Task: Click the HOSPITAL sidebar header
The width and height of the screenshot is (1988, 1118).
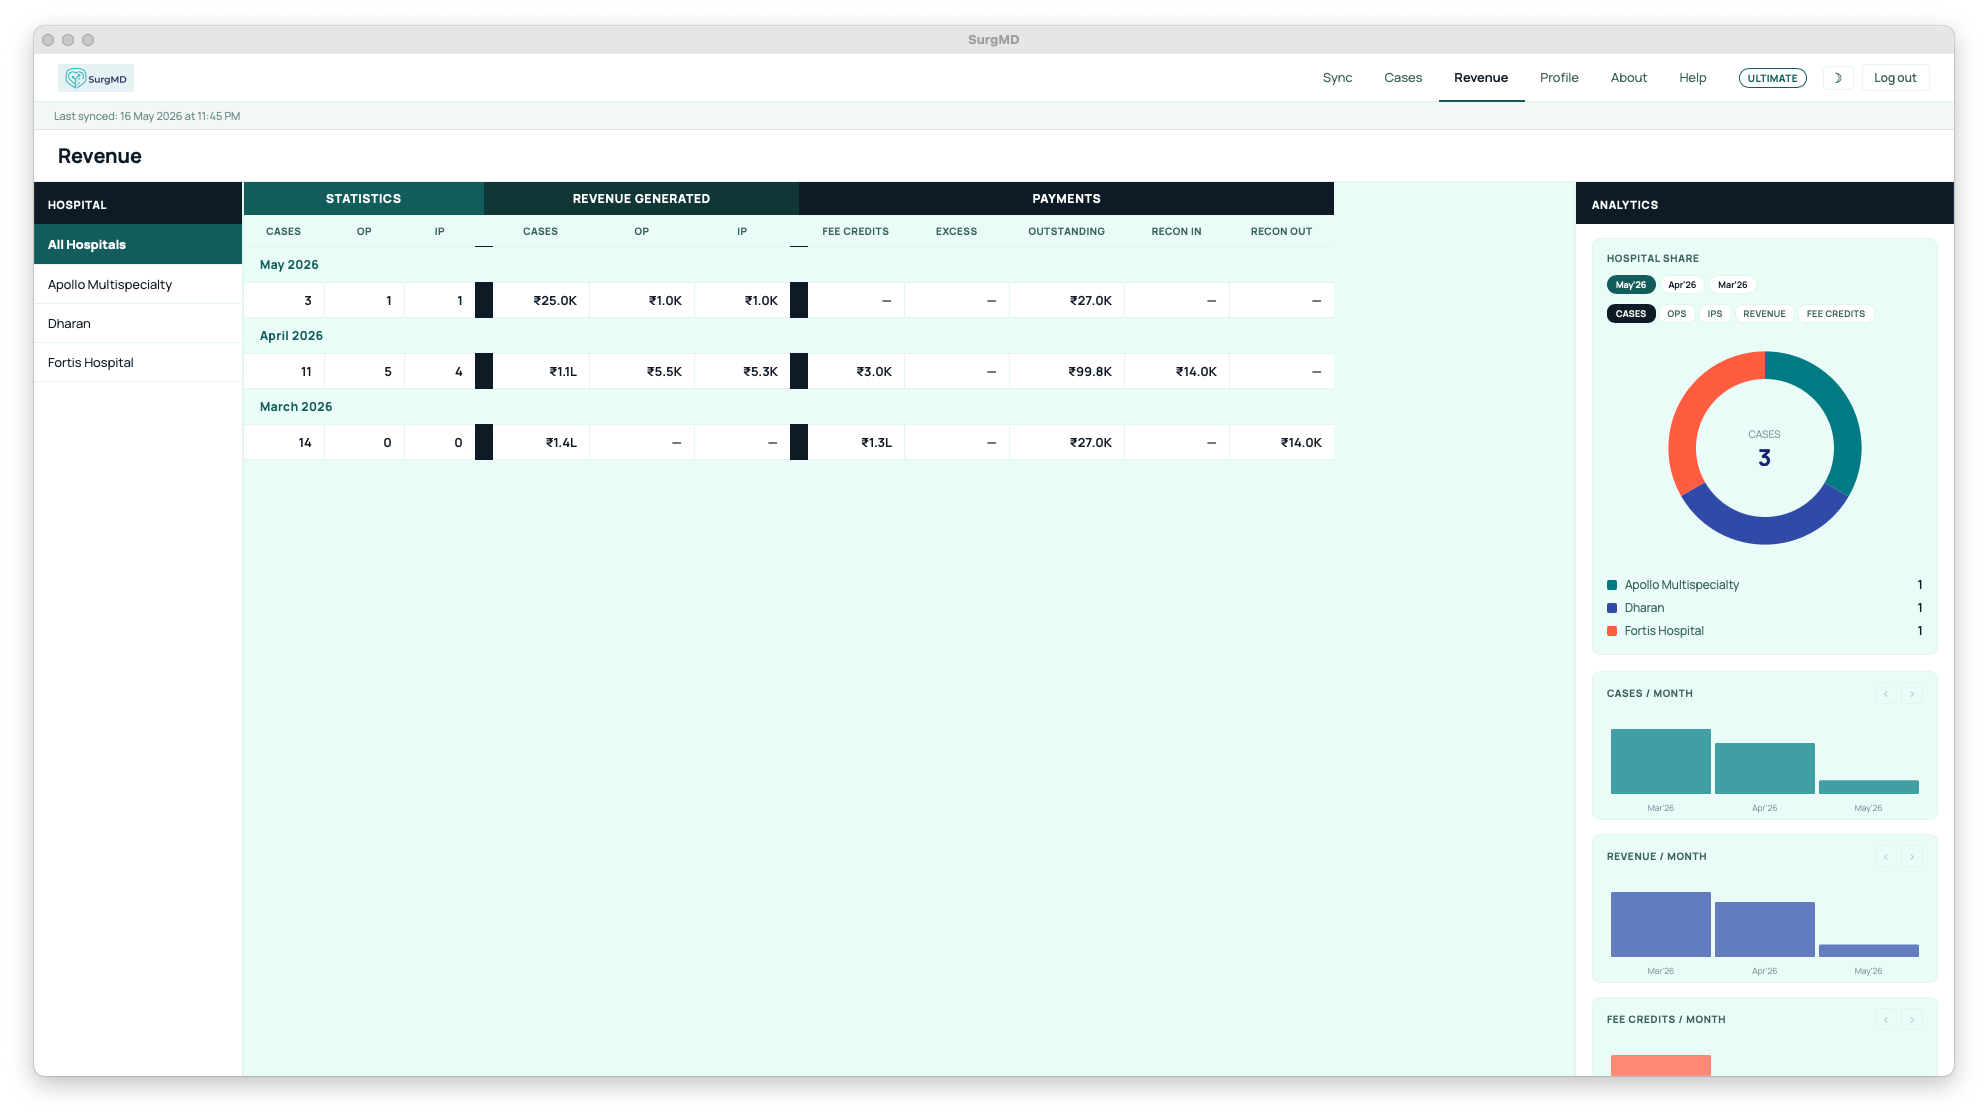Action: tap(138, 204)
